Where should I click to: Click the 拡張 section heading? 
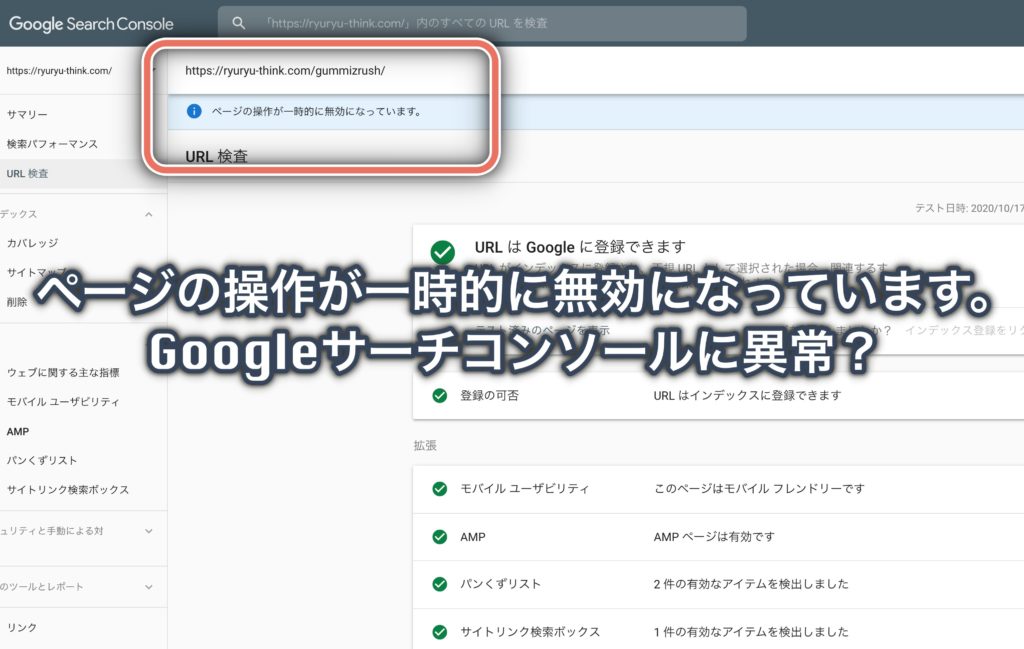pos(425,446)
